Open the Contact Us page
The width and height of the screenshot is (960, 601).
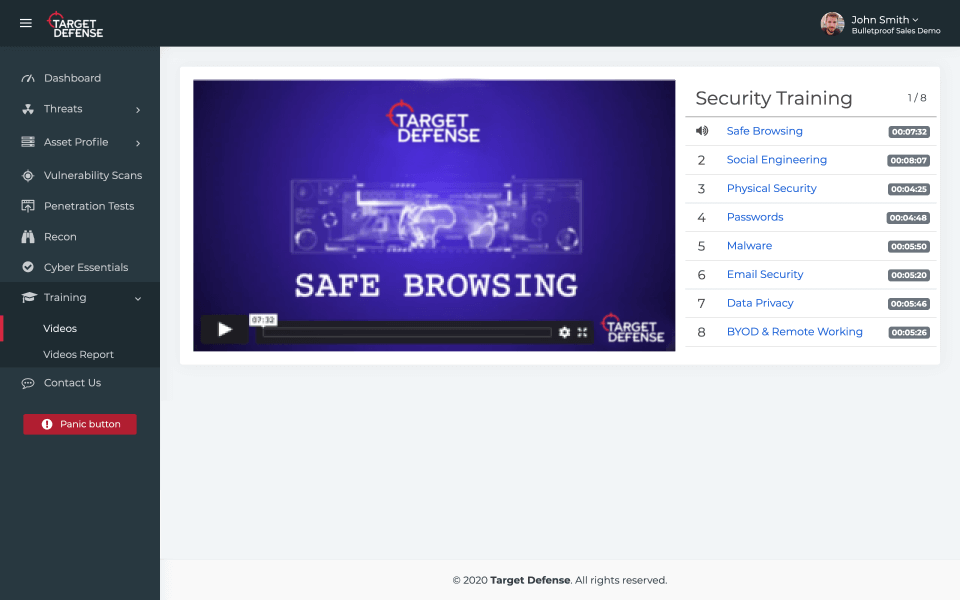pyautogui.click(x=72, y=383)
